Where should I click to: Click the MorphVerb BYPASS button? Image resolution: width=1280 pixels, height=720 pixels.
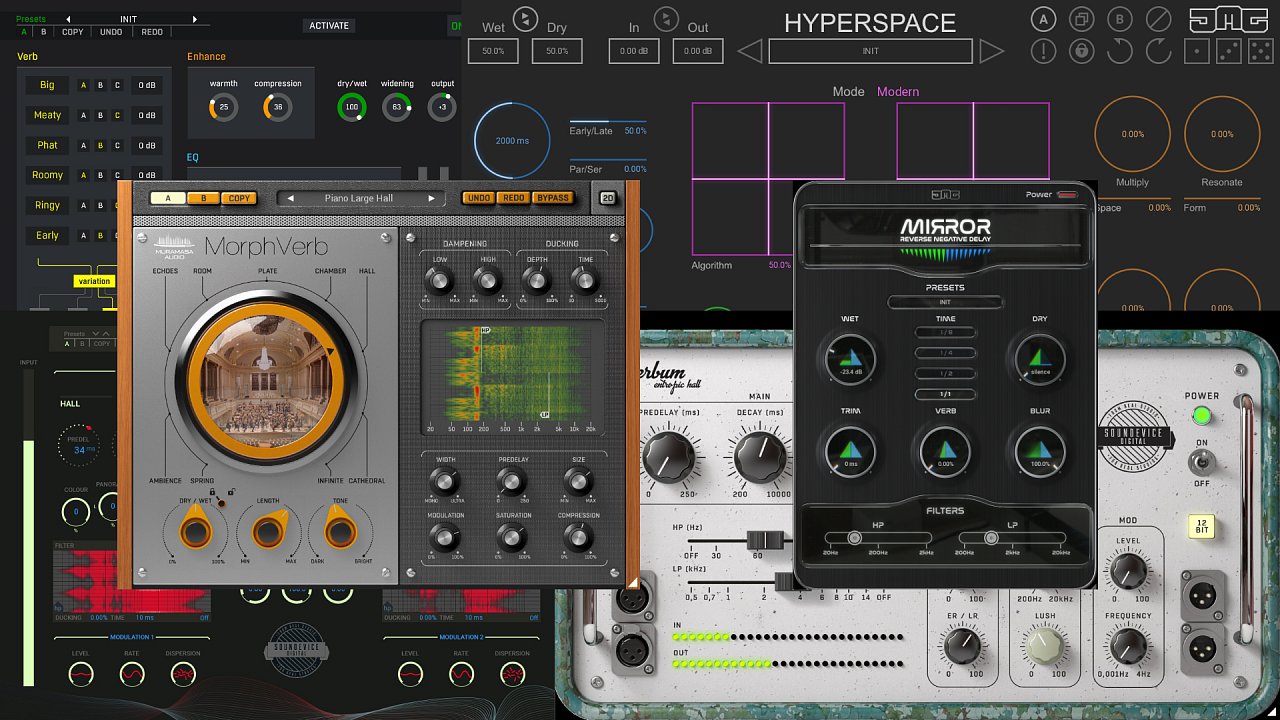(x=552, y=198)
